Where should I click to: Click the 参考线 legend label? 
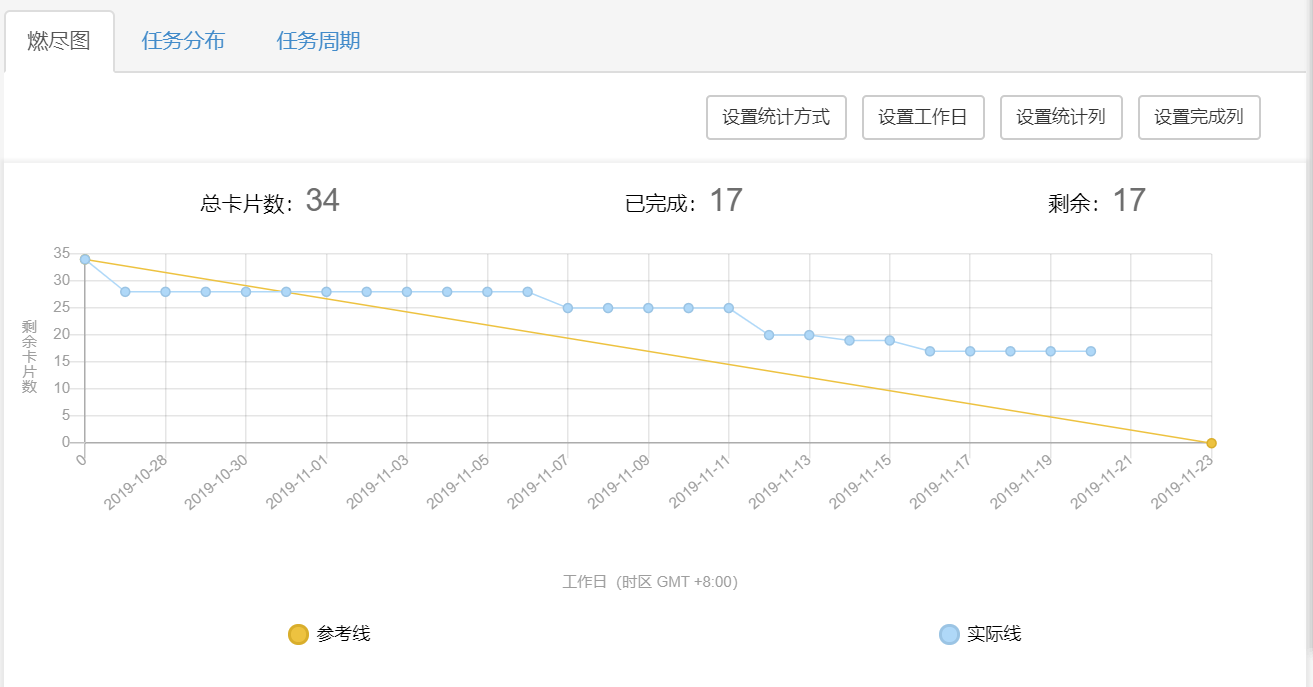point(343,634)
